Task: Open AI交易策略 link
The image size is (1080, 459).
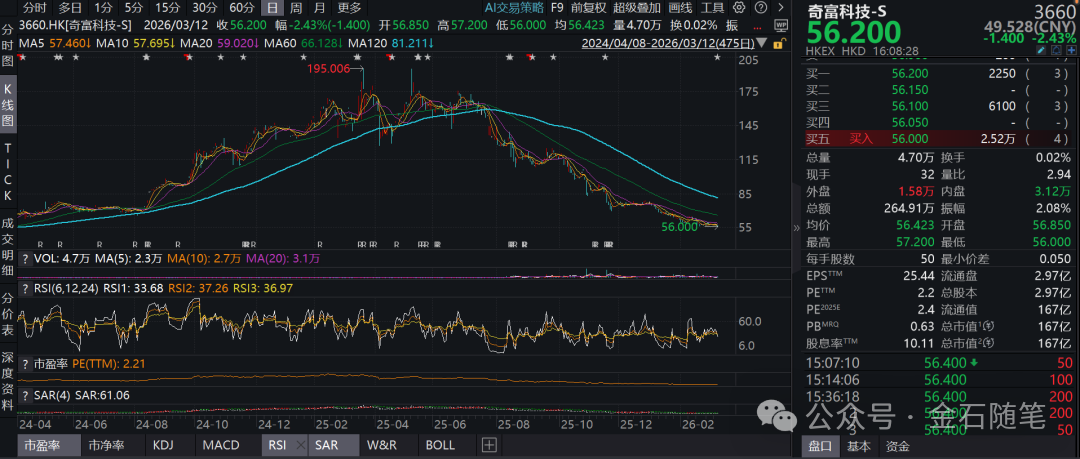Action: pos(517,7)
